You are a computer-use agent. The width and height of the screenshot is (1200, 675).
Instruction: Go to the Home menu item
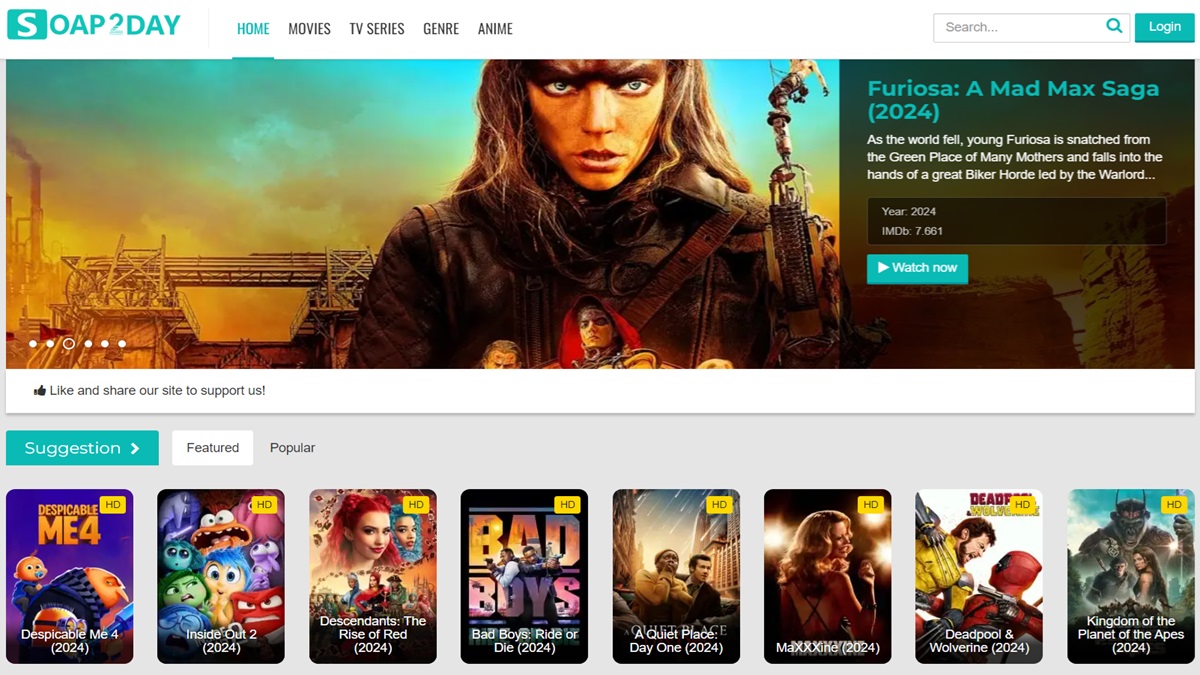tap(253, 29)
